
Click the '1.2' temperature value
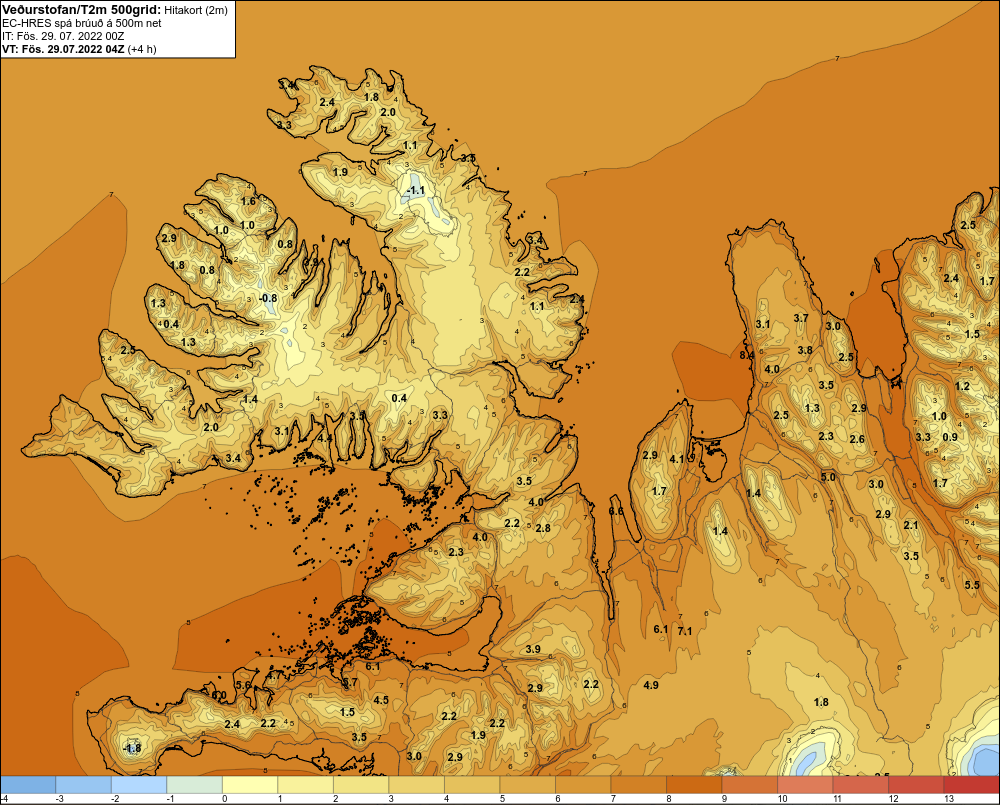[962, 386]
